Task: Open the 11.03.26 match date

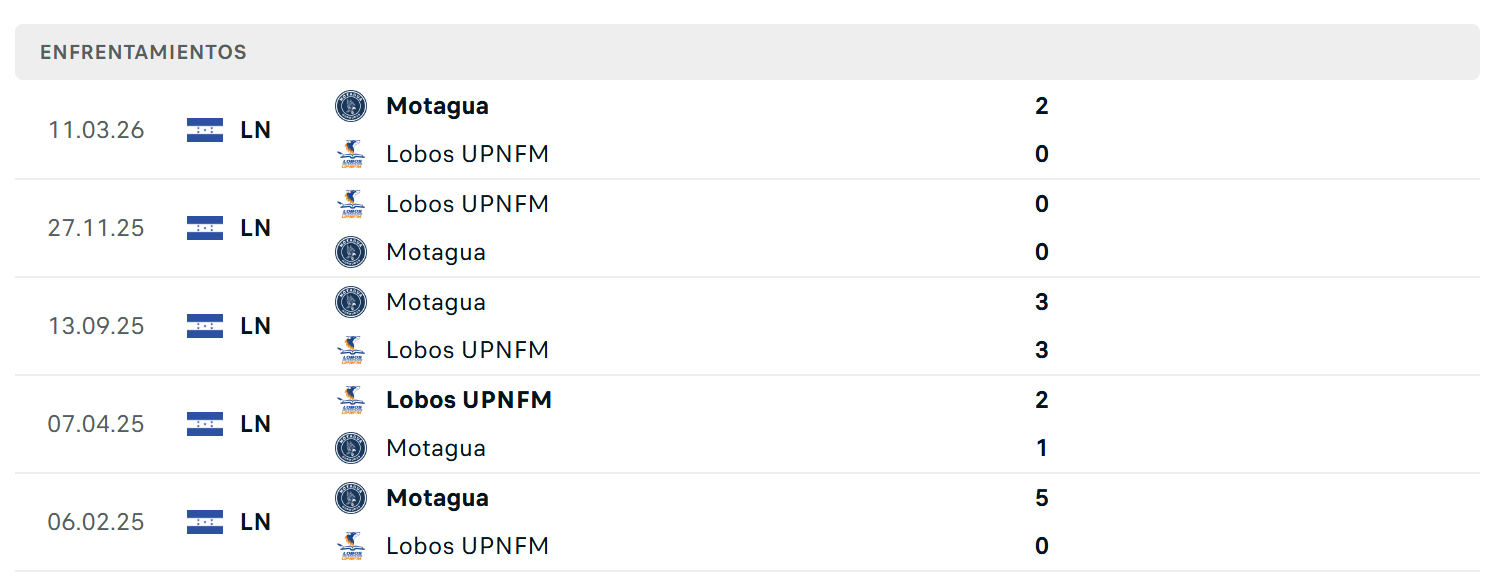Action: [x=96, y=130]
